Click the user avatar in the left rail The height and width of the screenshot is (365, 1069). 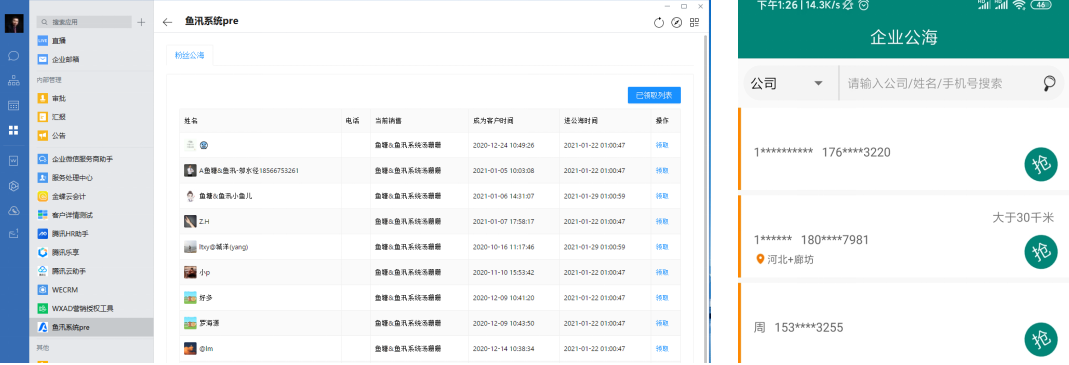tap(14, 23)
